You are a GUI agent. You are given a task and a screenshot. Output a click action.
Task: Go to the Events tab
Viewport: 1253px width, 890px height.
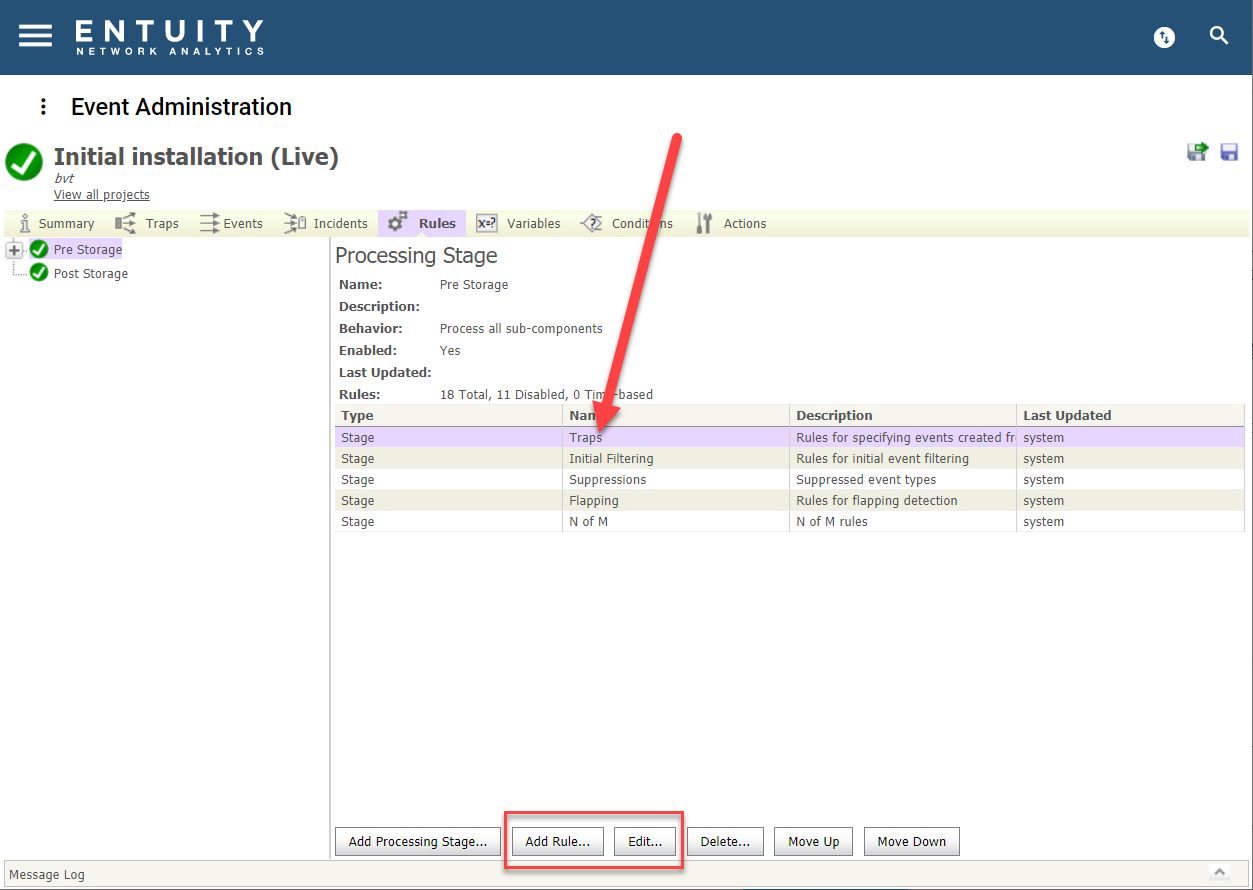(231, 223)
